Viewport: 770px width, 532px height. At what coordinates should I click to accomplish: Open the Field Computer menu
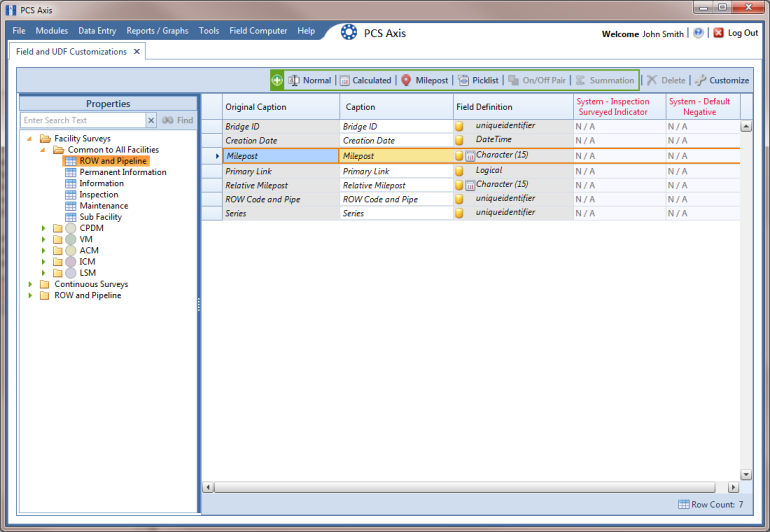tap(258, 30)
